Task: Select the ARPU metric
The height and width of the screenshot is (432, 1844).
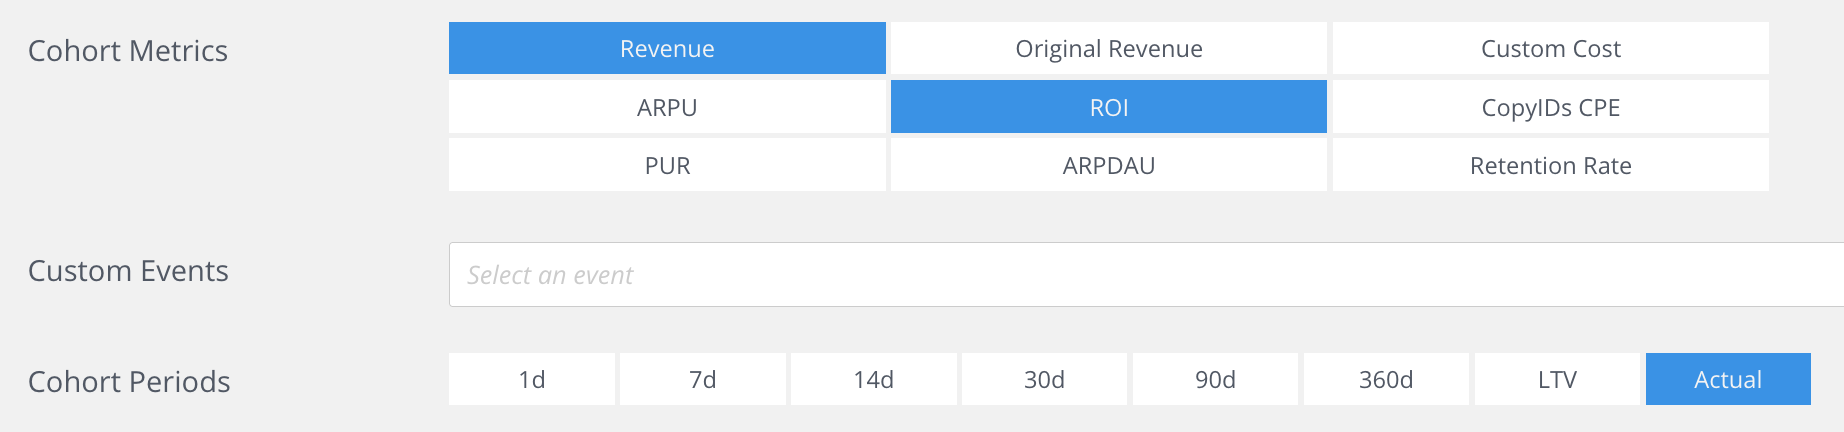Action: pos(667,107)
